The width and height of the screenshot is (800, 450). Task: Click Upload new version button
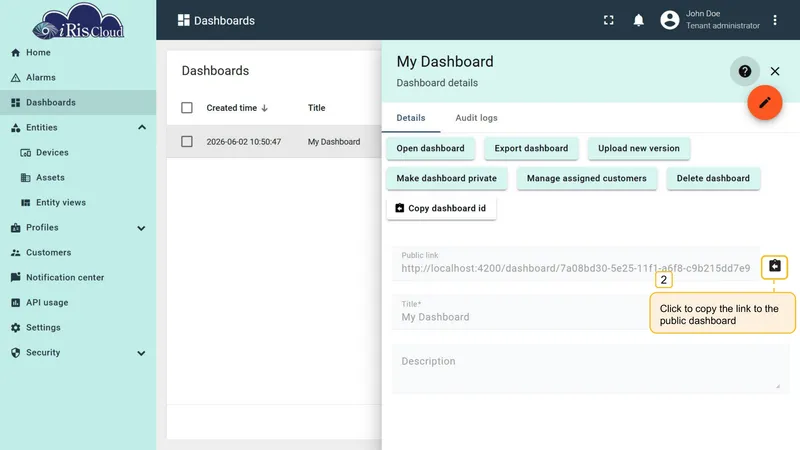pos(639,148)
